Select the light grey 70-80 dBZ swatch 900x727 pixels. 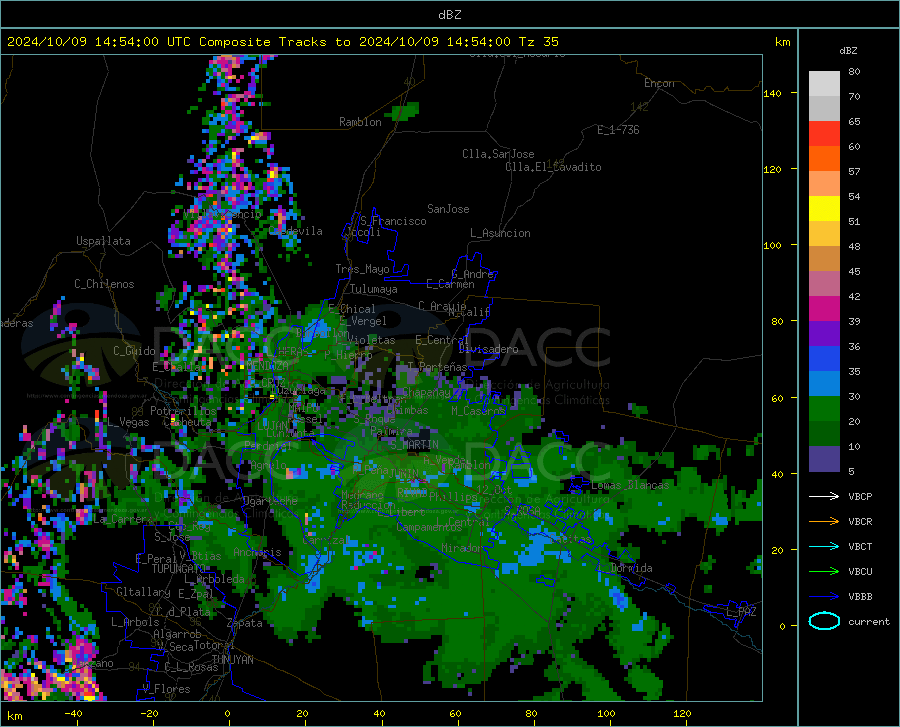click(824, 84)
